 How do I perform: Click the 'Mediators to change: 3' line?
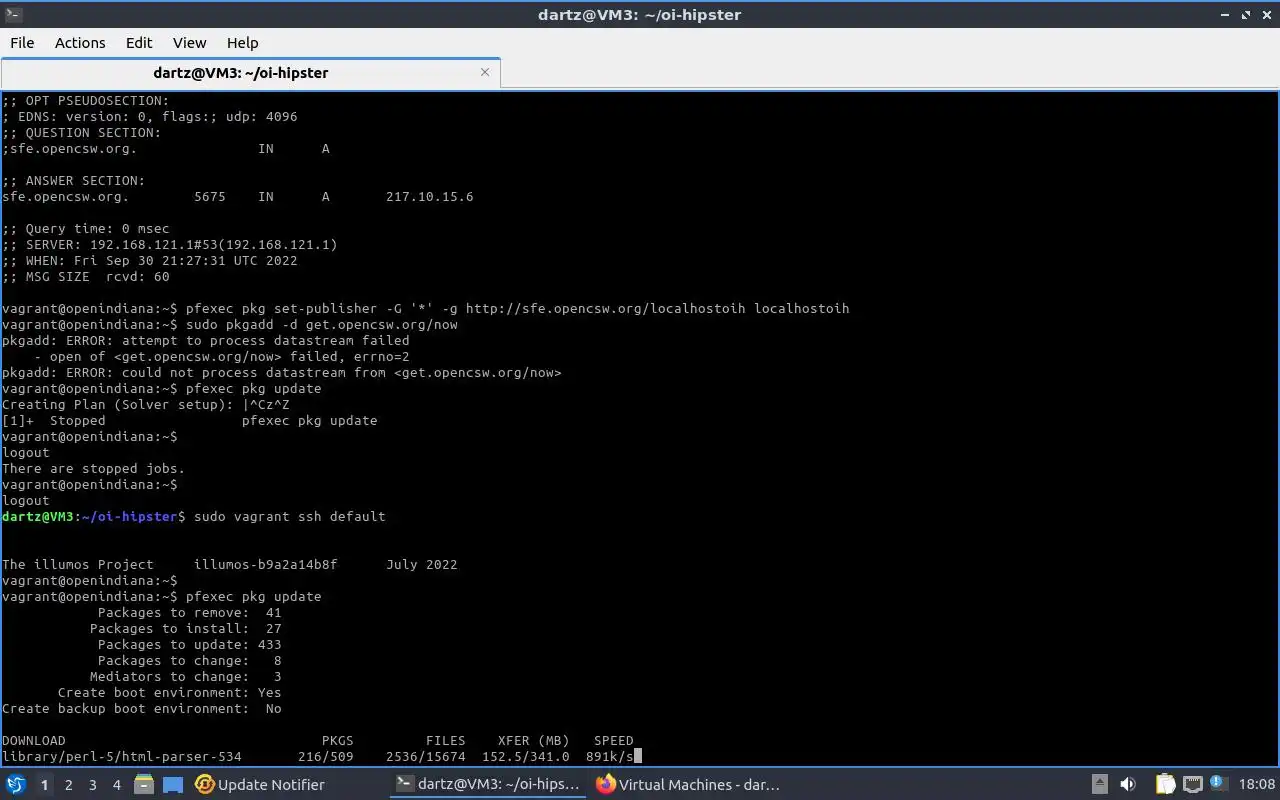(185, 677)
